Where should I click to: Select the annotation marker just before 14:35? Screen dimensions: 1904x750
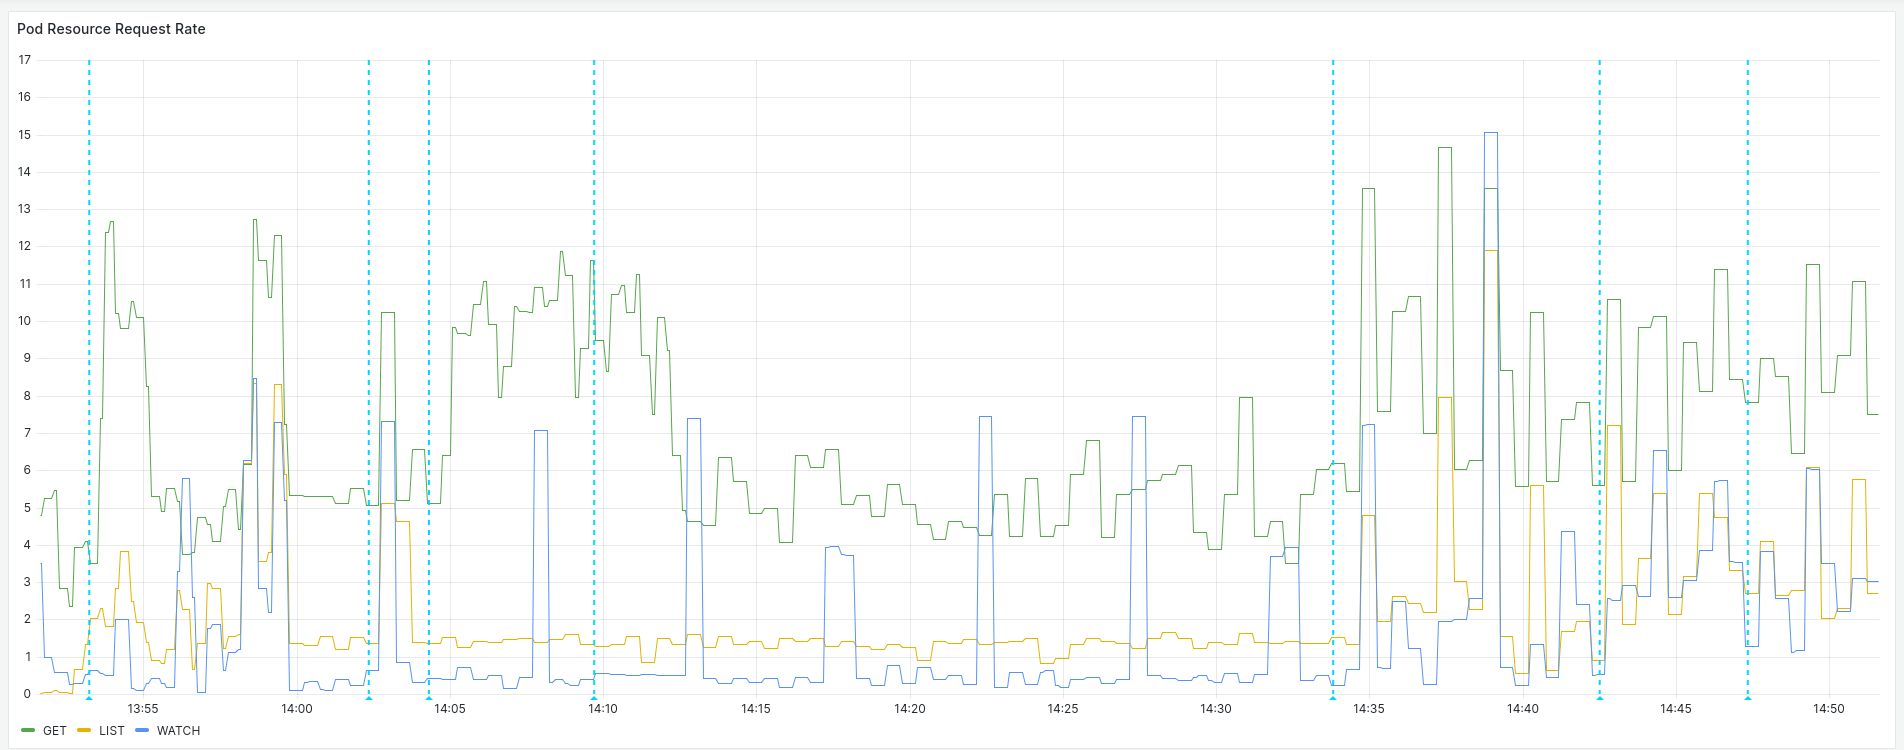[x=1333, y=697]
